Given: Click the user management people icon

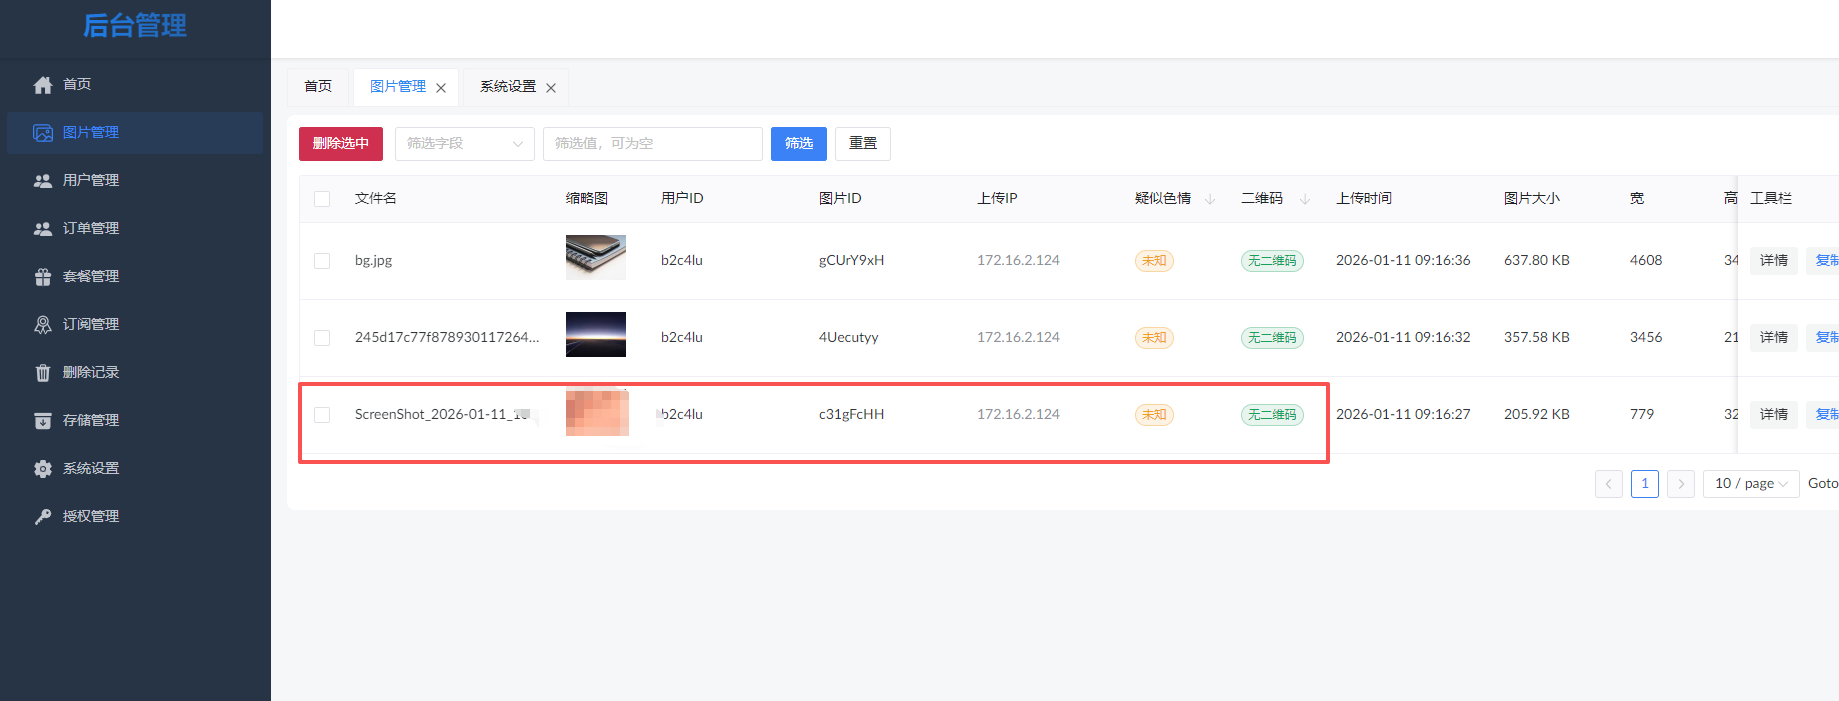Looking at the screenshot, I should [43, 181].
